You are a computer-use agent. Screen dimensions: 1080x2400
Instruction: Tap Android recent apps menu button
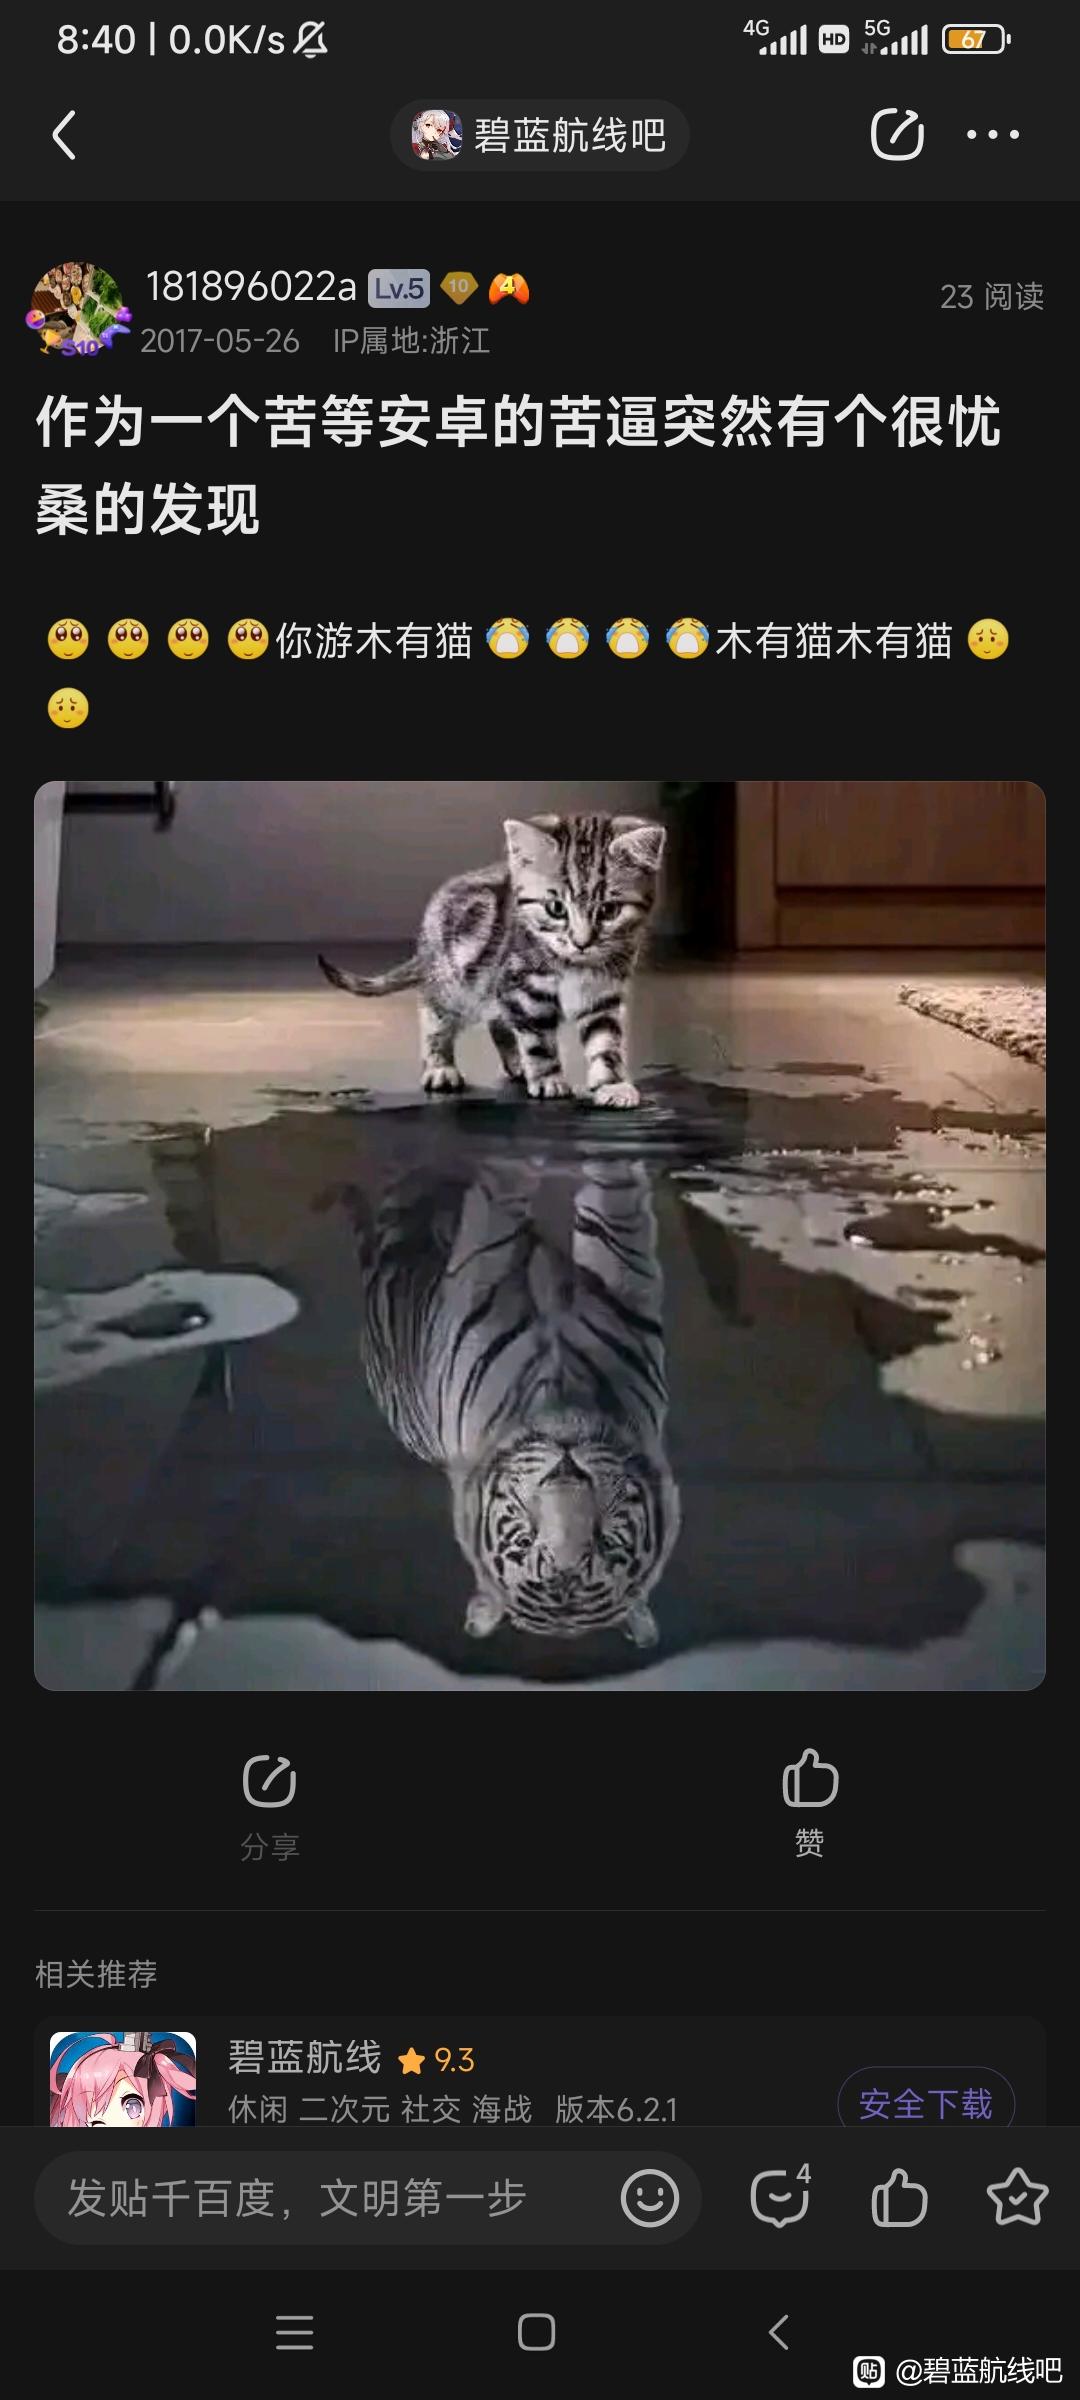(295, 2332)
